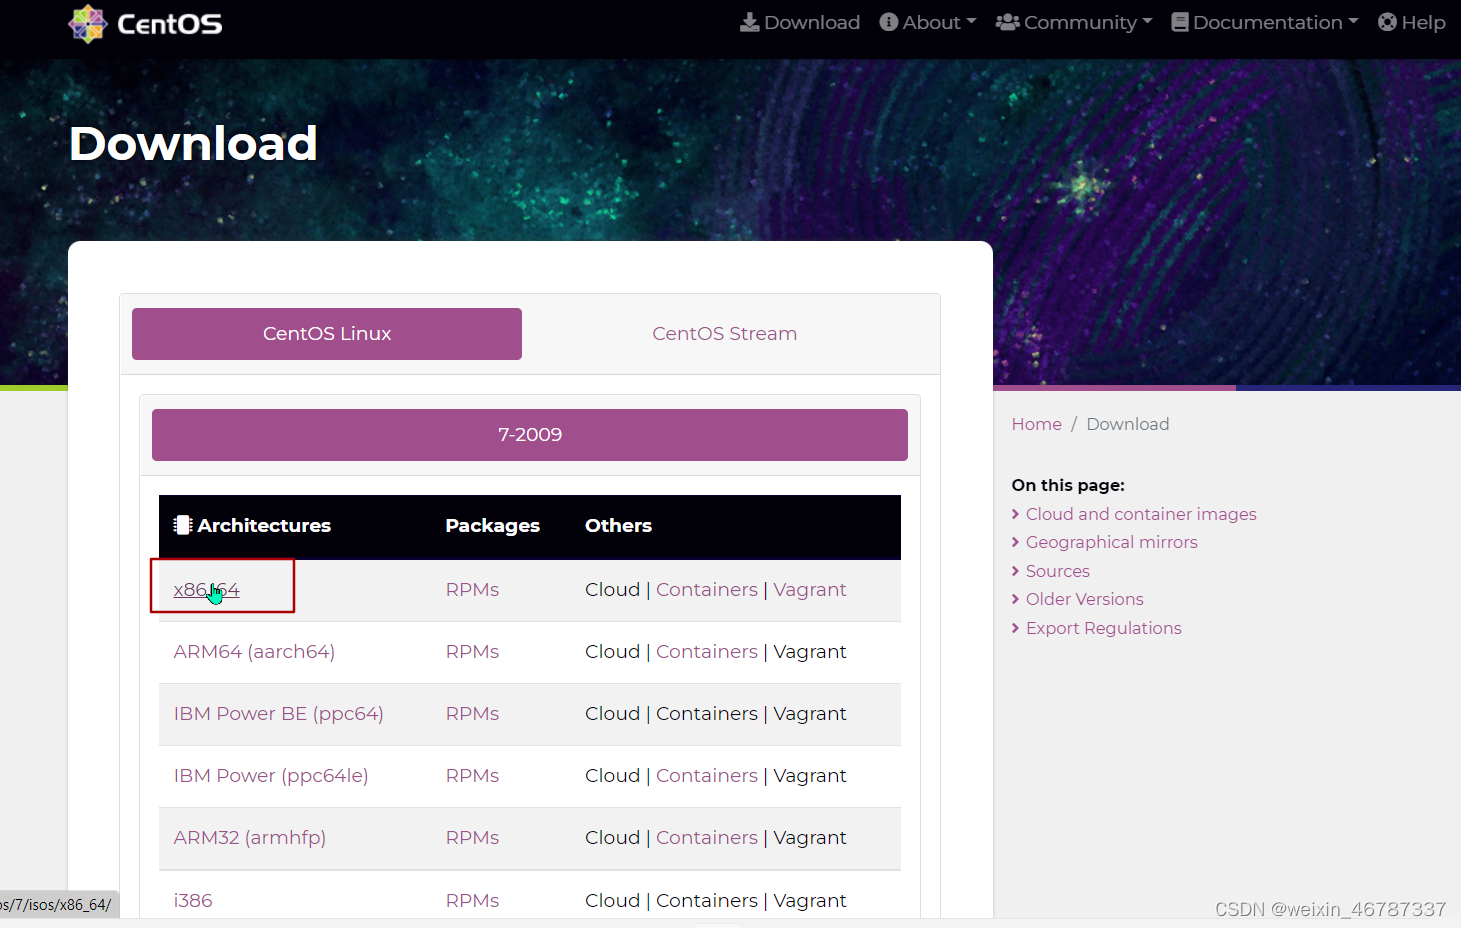The height and width of the screenshot is (928, 1461).
Task: Open Containers link in ARM32 row
Action: click(707, 838)
